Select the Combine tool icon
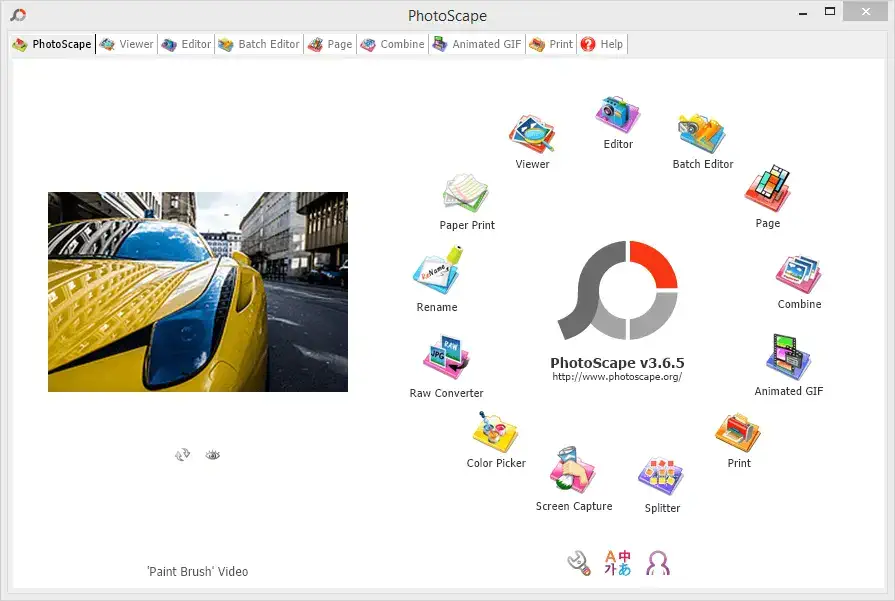Viewport: 895px width, 601px height. [797, 273]
